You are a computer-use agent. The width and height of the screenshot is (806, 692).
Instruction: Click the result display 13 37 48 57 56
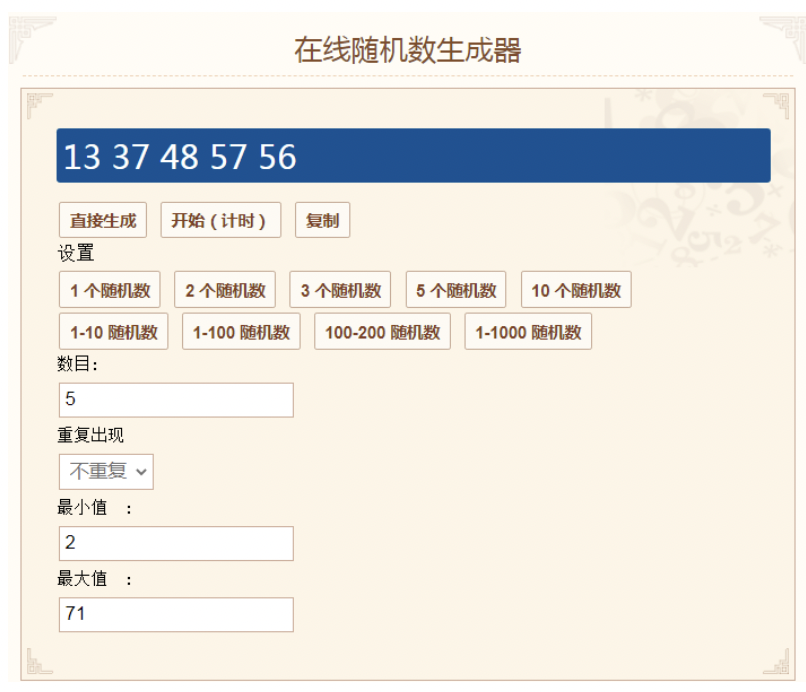click(x=413, y=156)
